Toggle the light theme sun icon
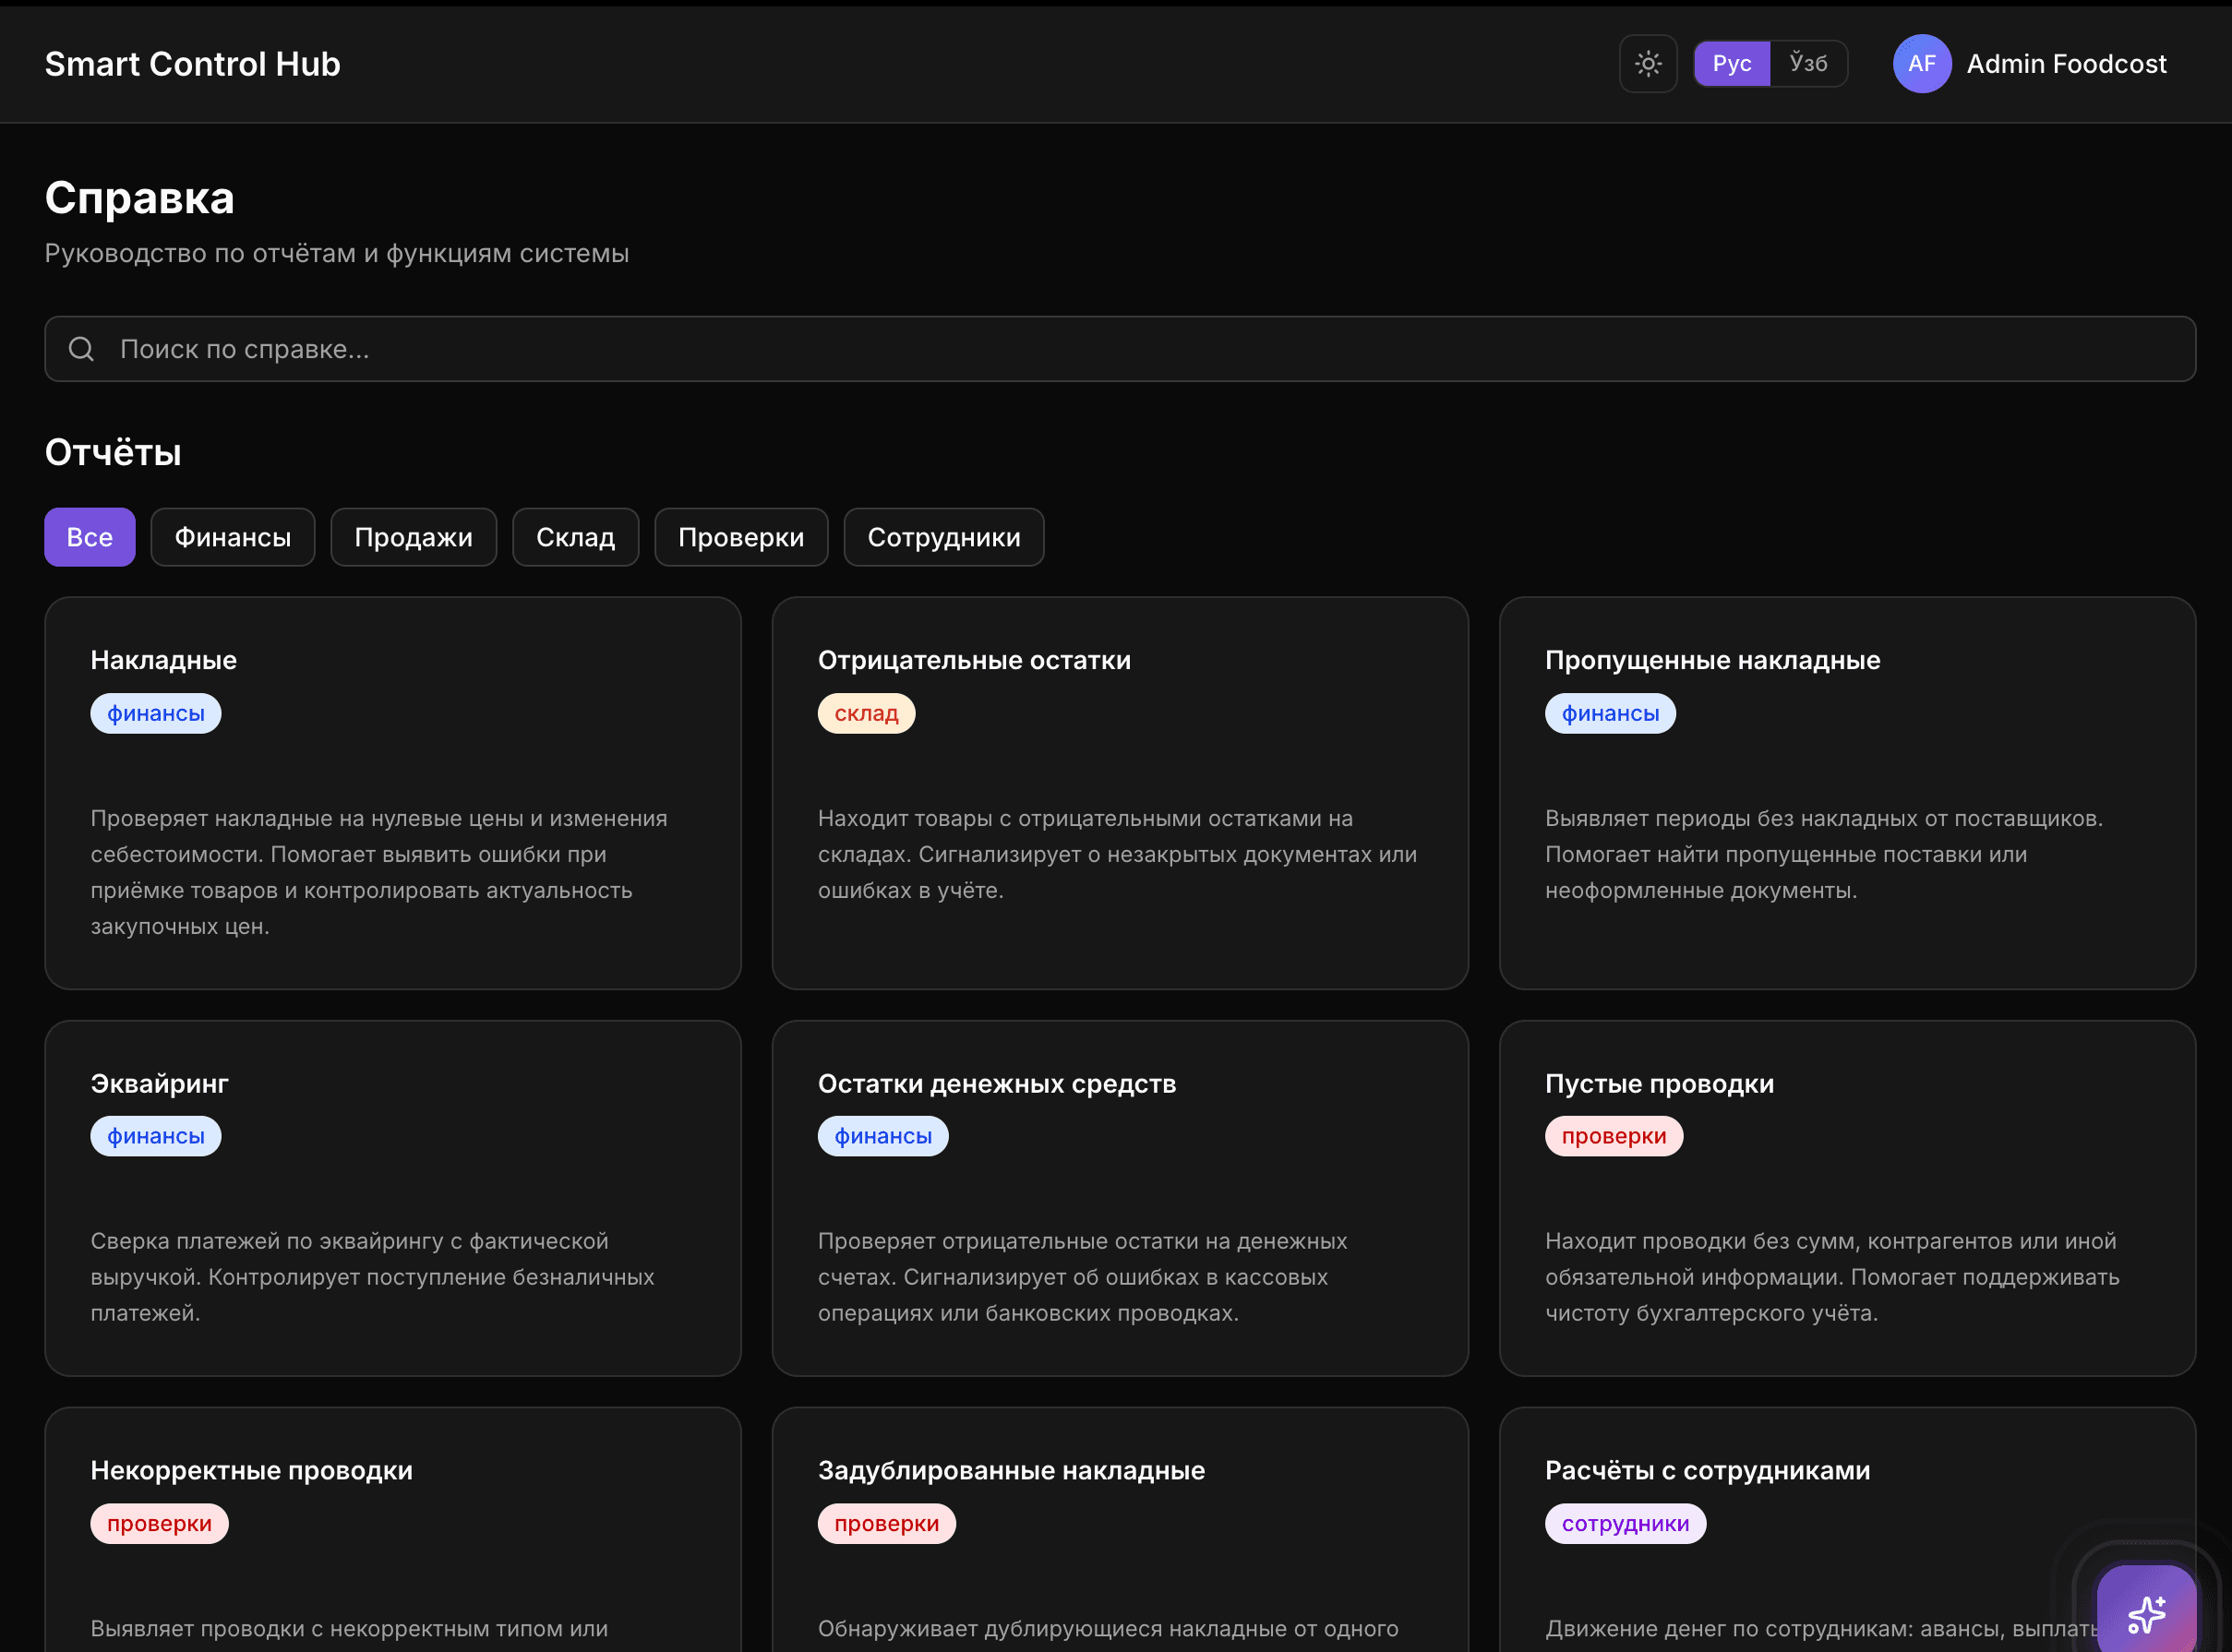Screen dimensions: 2232x1652 [x=1648, y=64]
